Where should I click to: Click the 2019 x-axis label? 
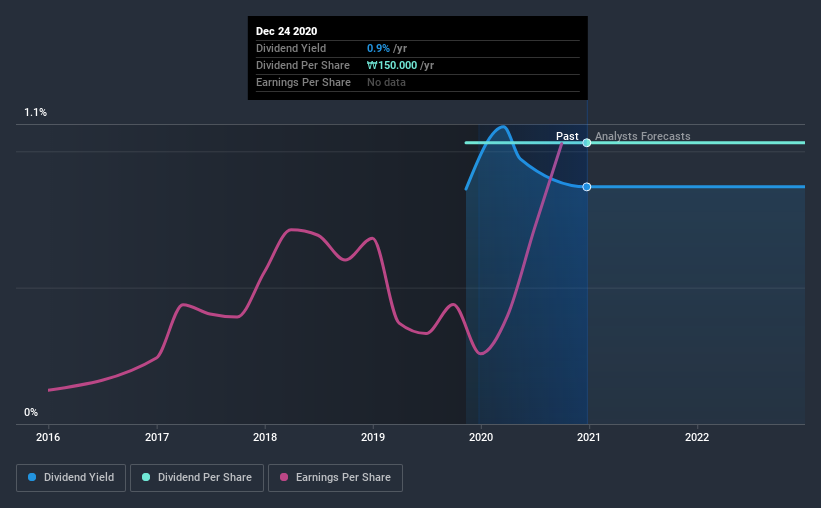click(x=373, y=437)
